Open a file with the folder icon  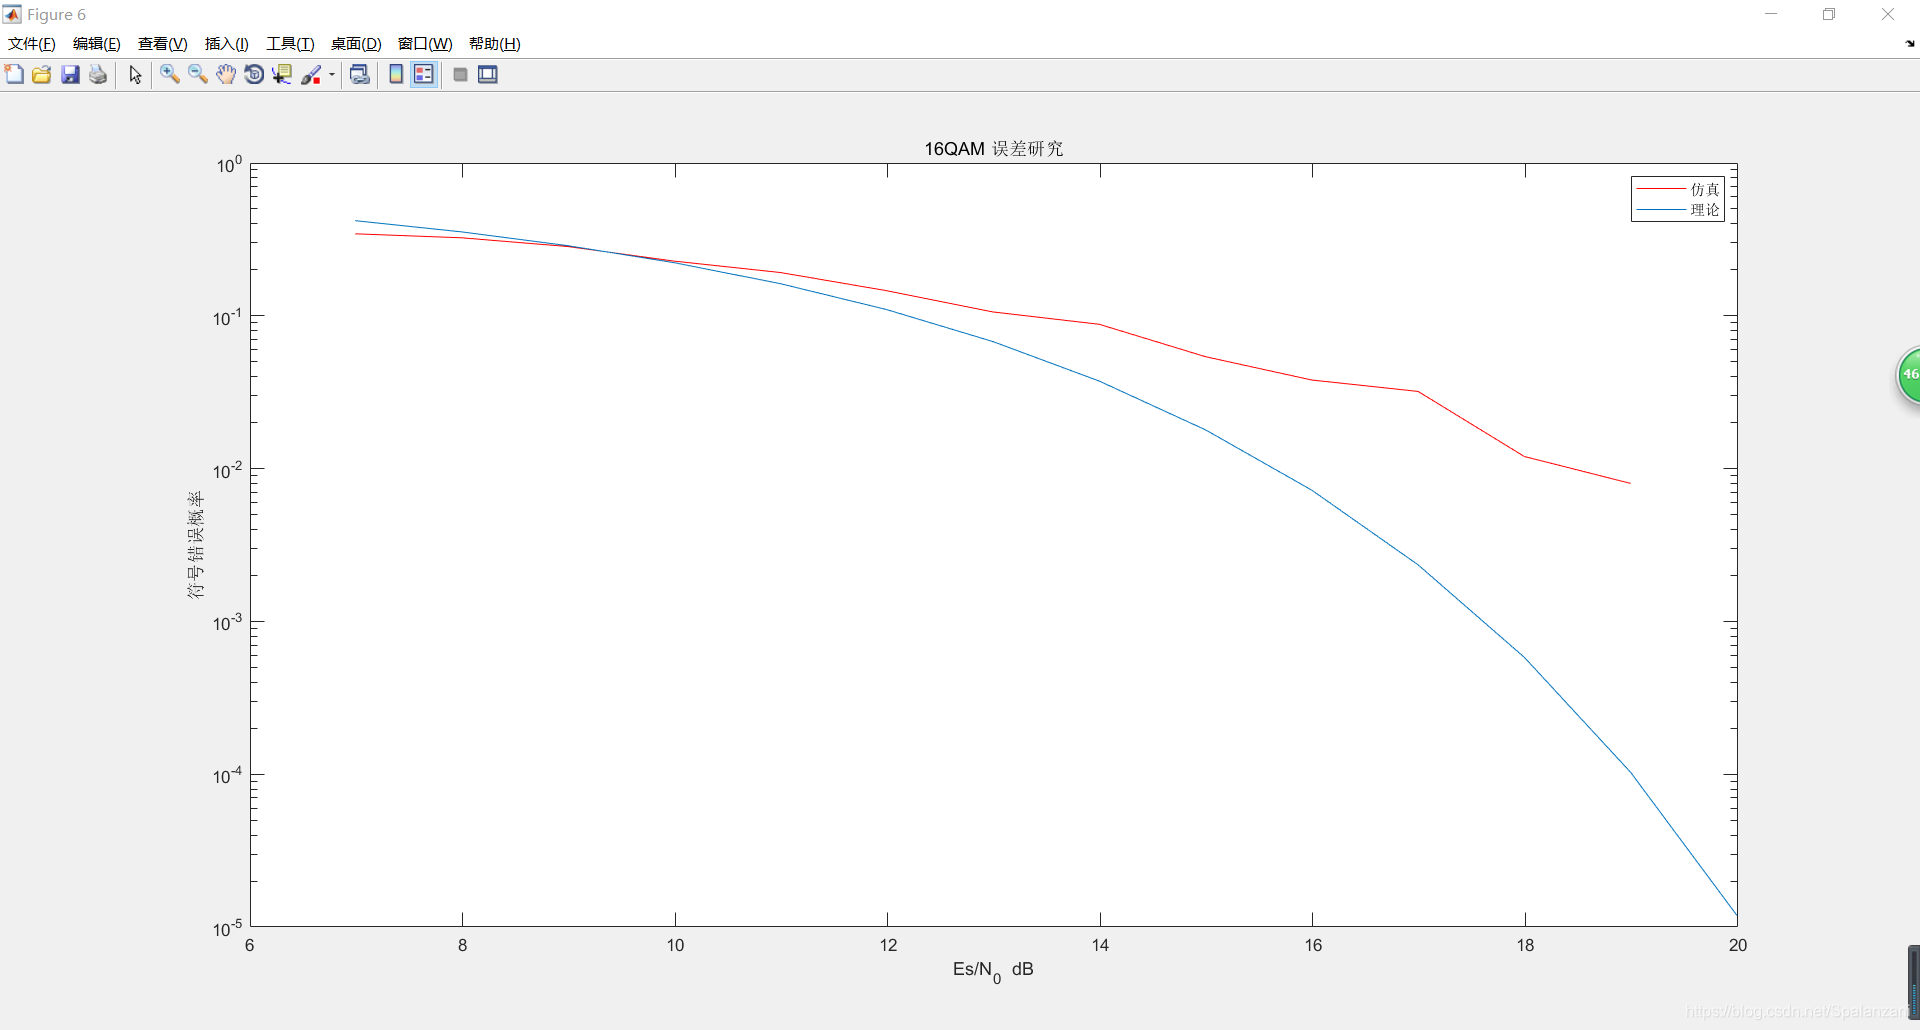pos(42,75)
